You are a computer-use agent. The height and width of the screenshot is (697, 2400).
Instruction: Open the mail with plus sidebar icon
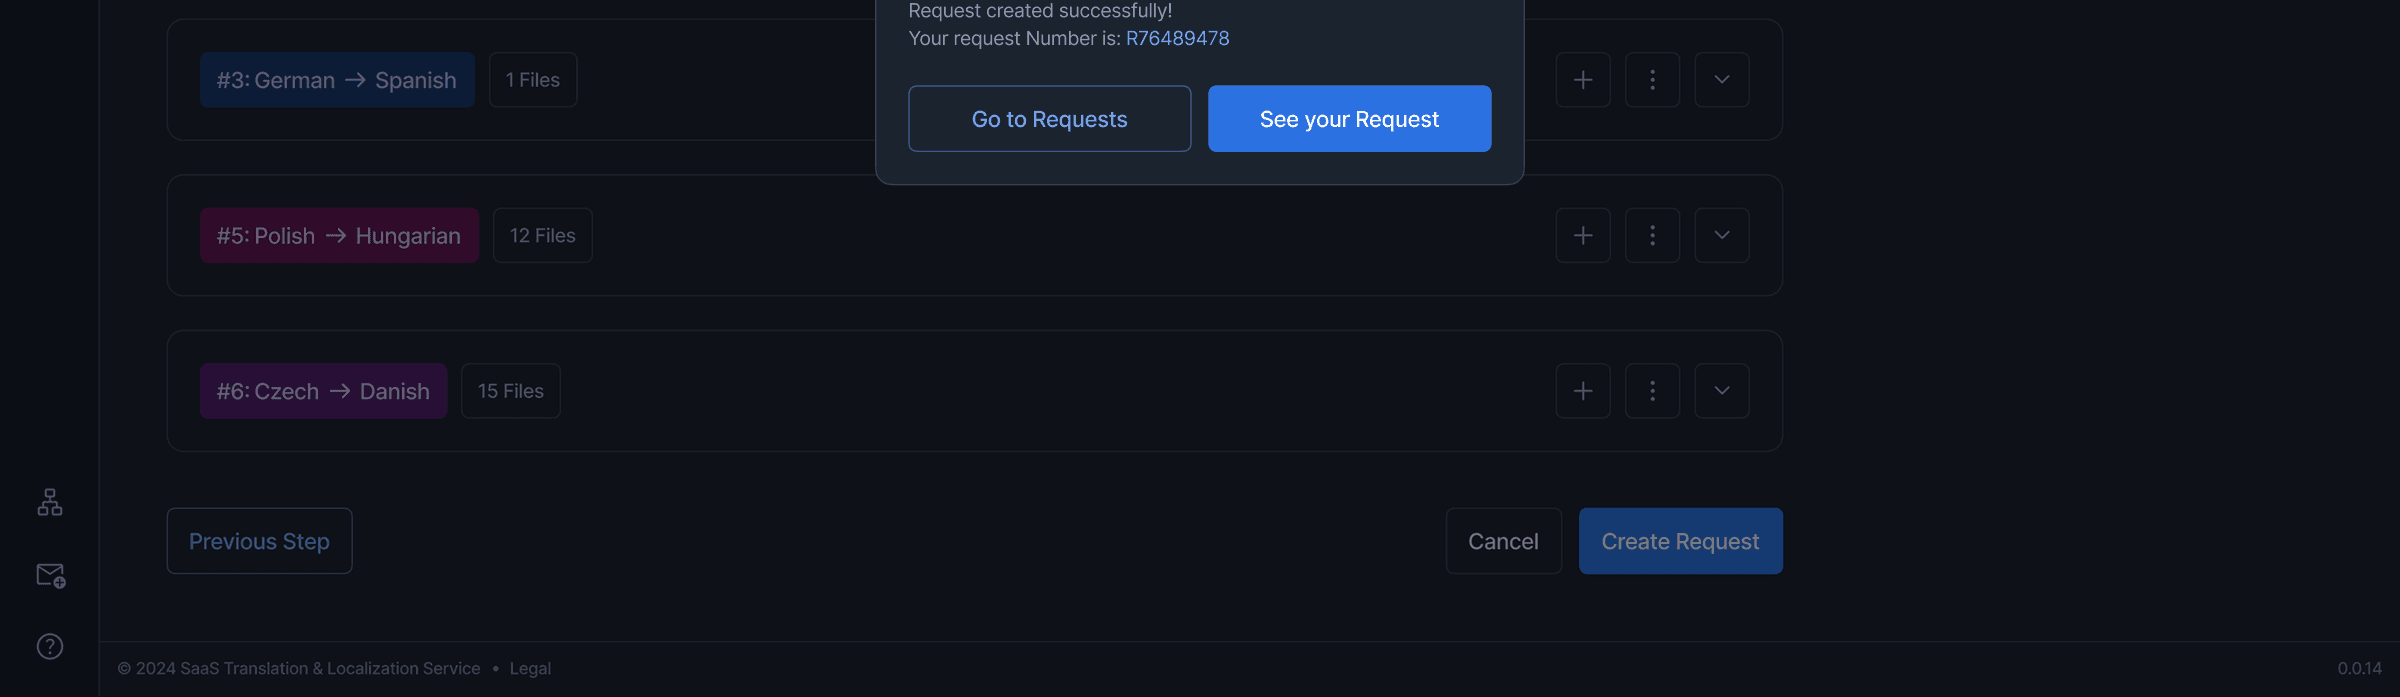[51, 575]
